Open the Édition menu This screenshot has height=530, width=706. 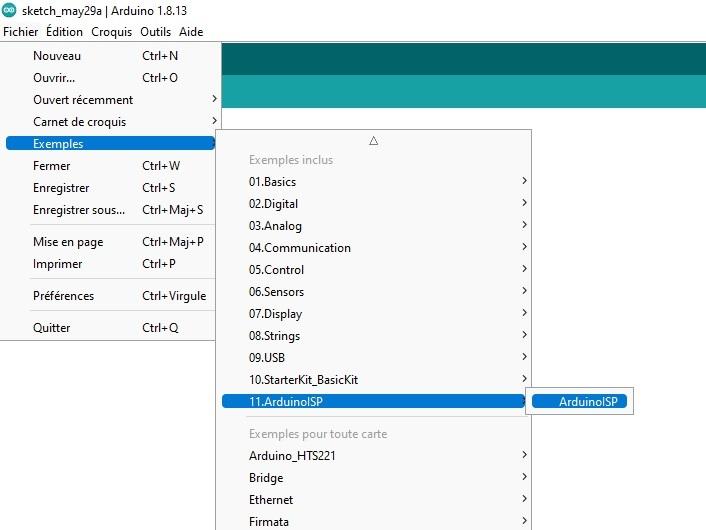[64, 32]
